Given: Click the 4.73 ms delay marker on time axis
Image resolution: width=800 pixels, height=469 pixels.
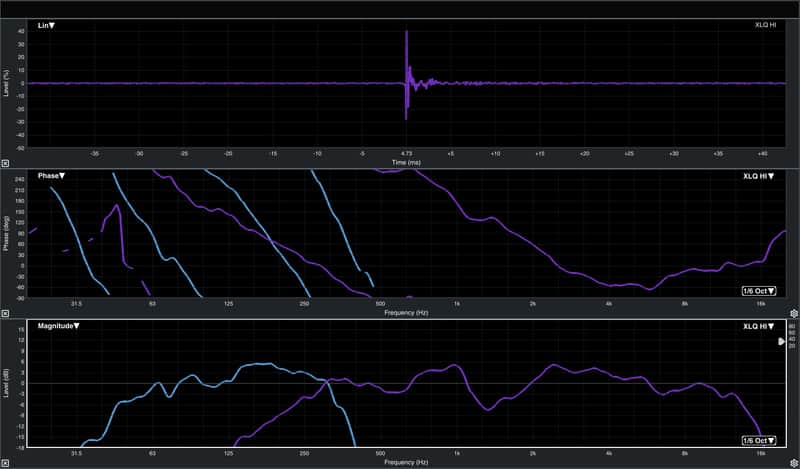Looking at the screenshot, I should coord(406,153).
